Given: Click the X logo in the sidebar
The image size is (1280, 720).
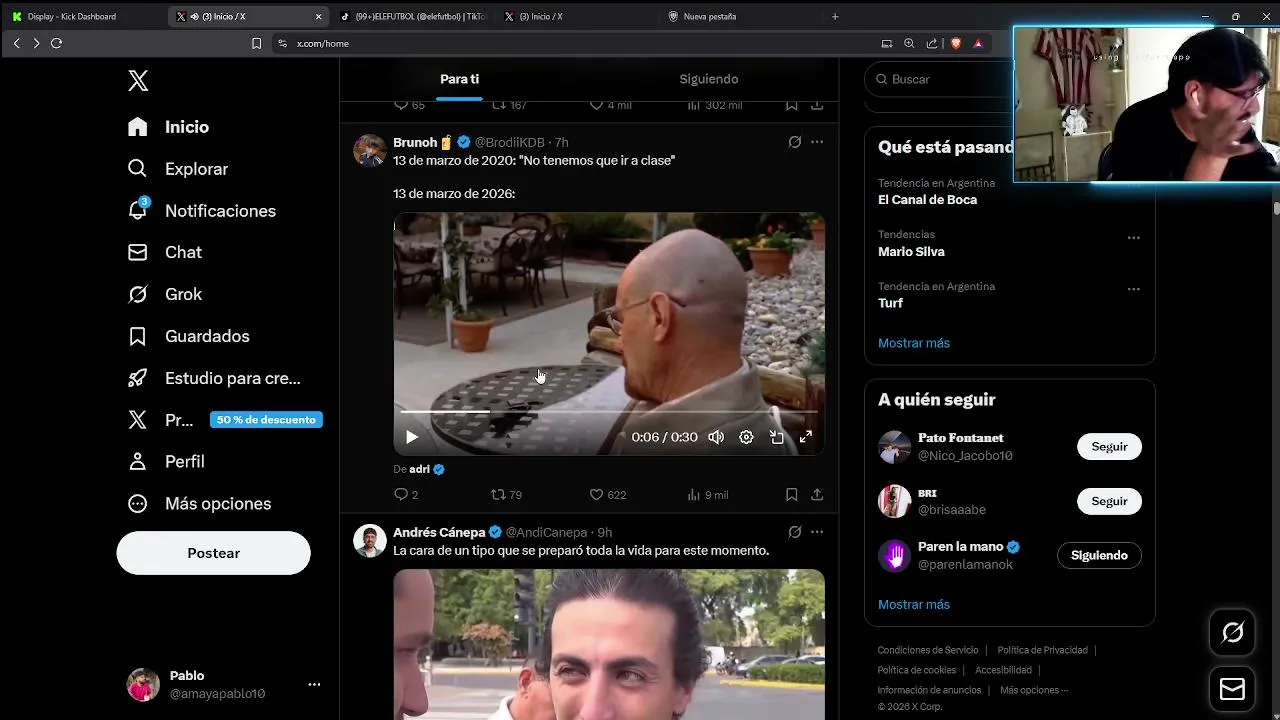Looking at the screenshot, I should [138, 81].
